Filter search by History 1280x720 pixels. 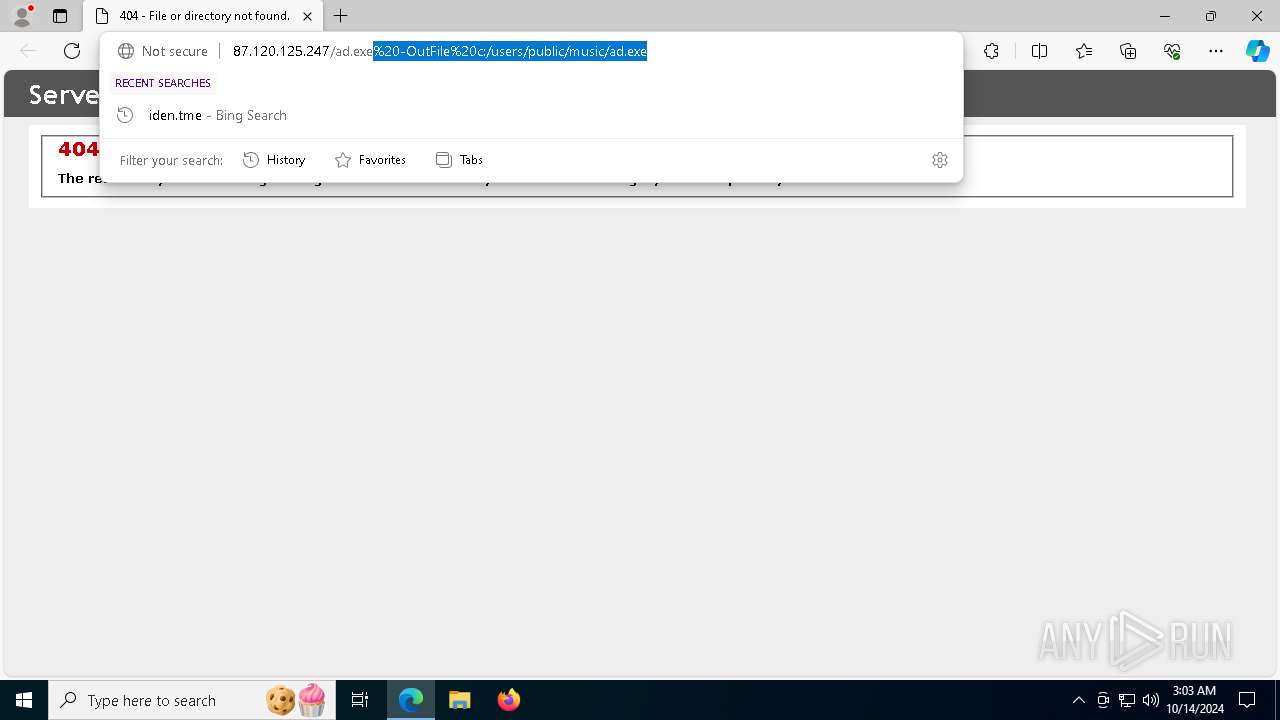click(x=274, y=160)
